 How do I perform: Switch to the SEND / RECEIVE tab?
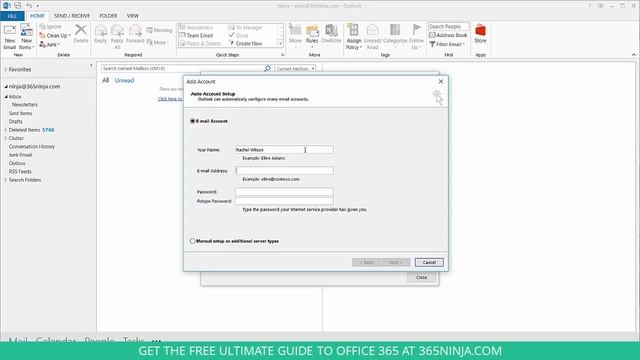72,16
